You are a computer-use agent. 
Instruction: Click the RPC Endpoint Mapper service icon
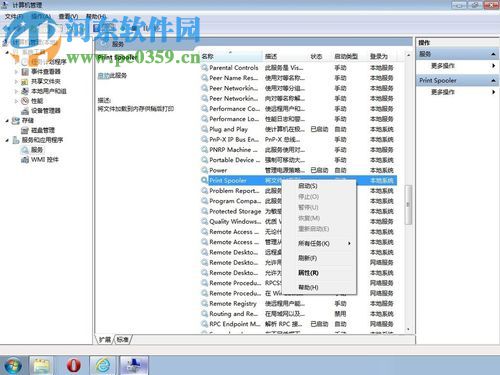click(x=204, y=324)
